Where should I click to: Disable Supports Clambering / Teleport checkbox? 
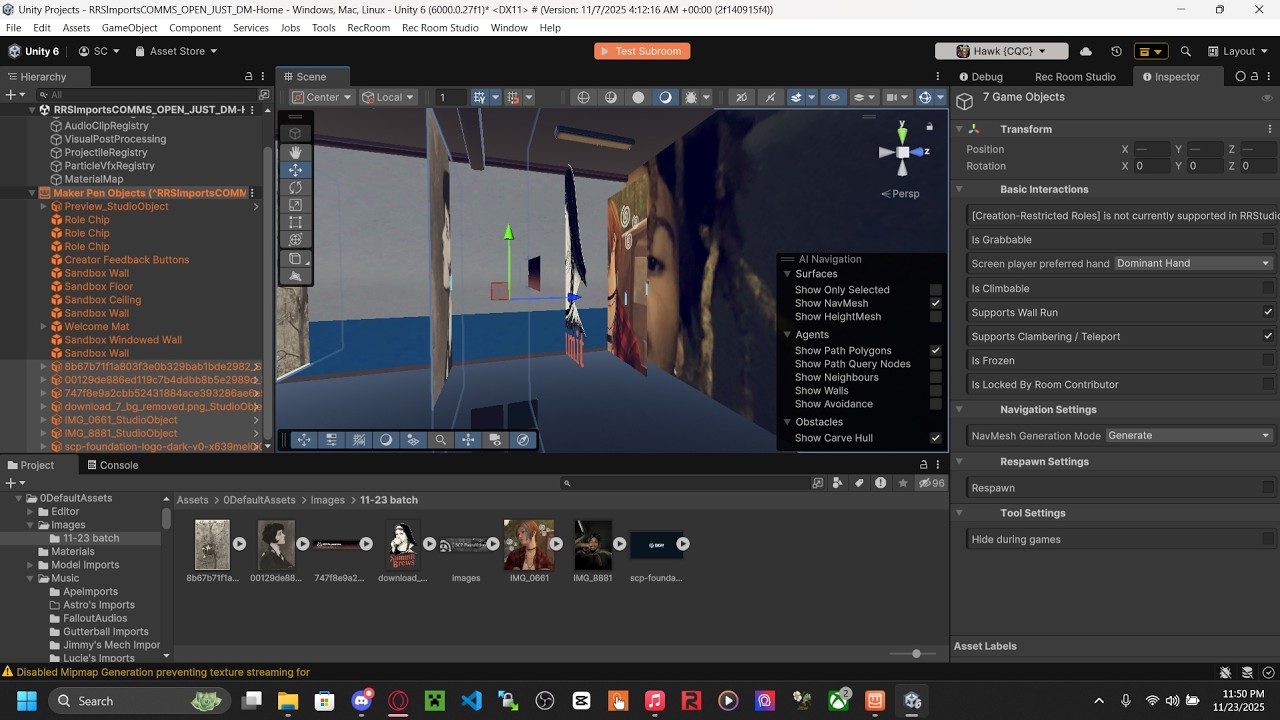point(1268,336)
